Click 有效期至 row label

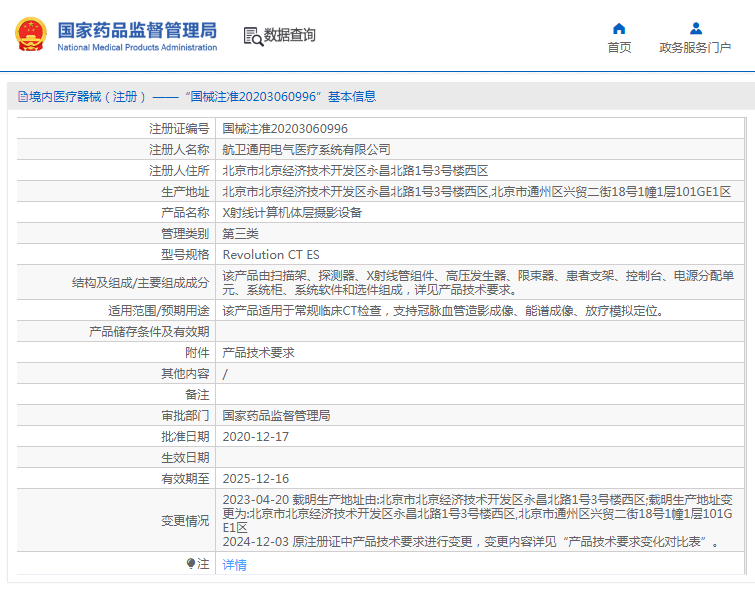(x=185, y=479)
